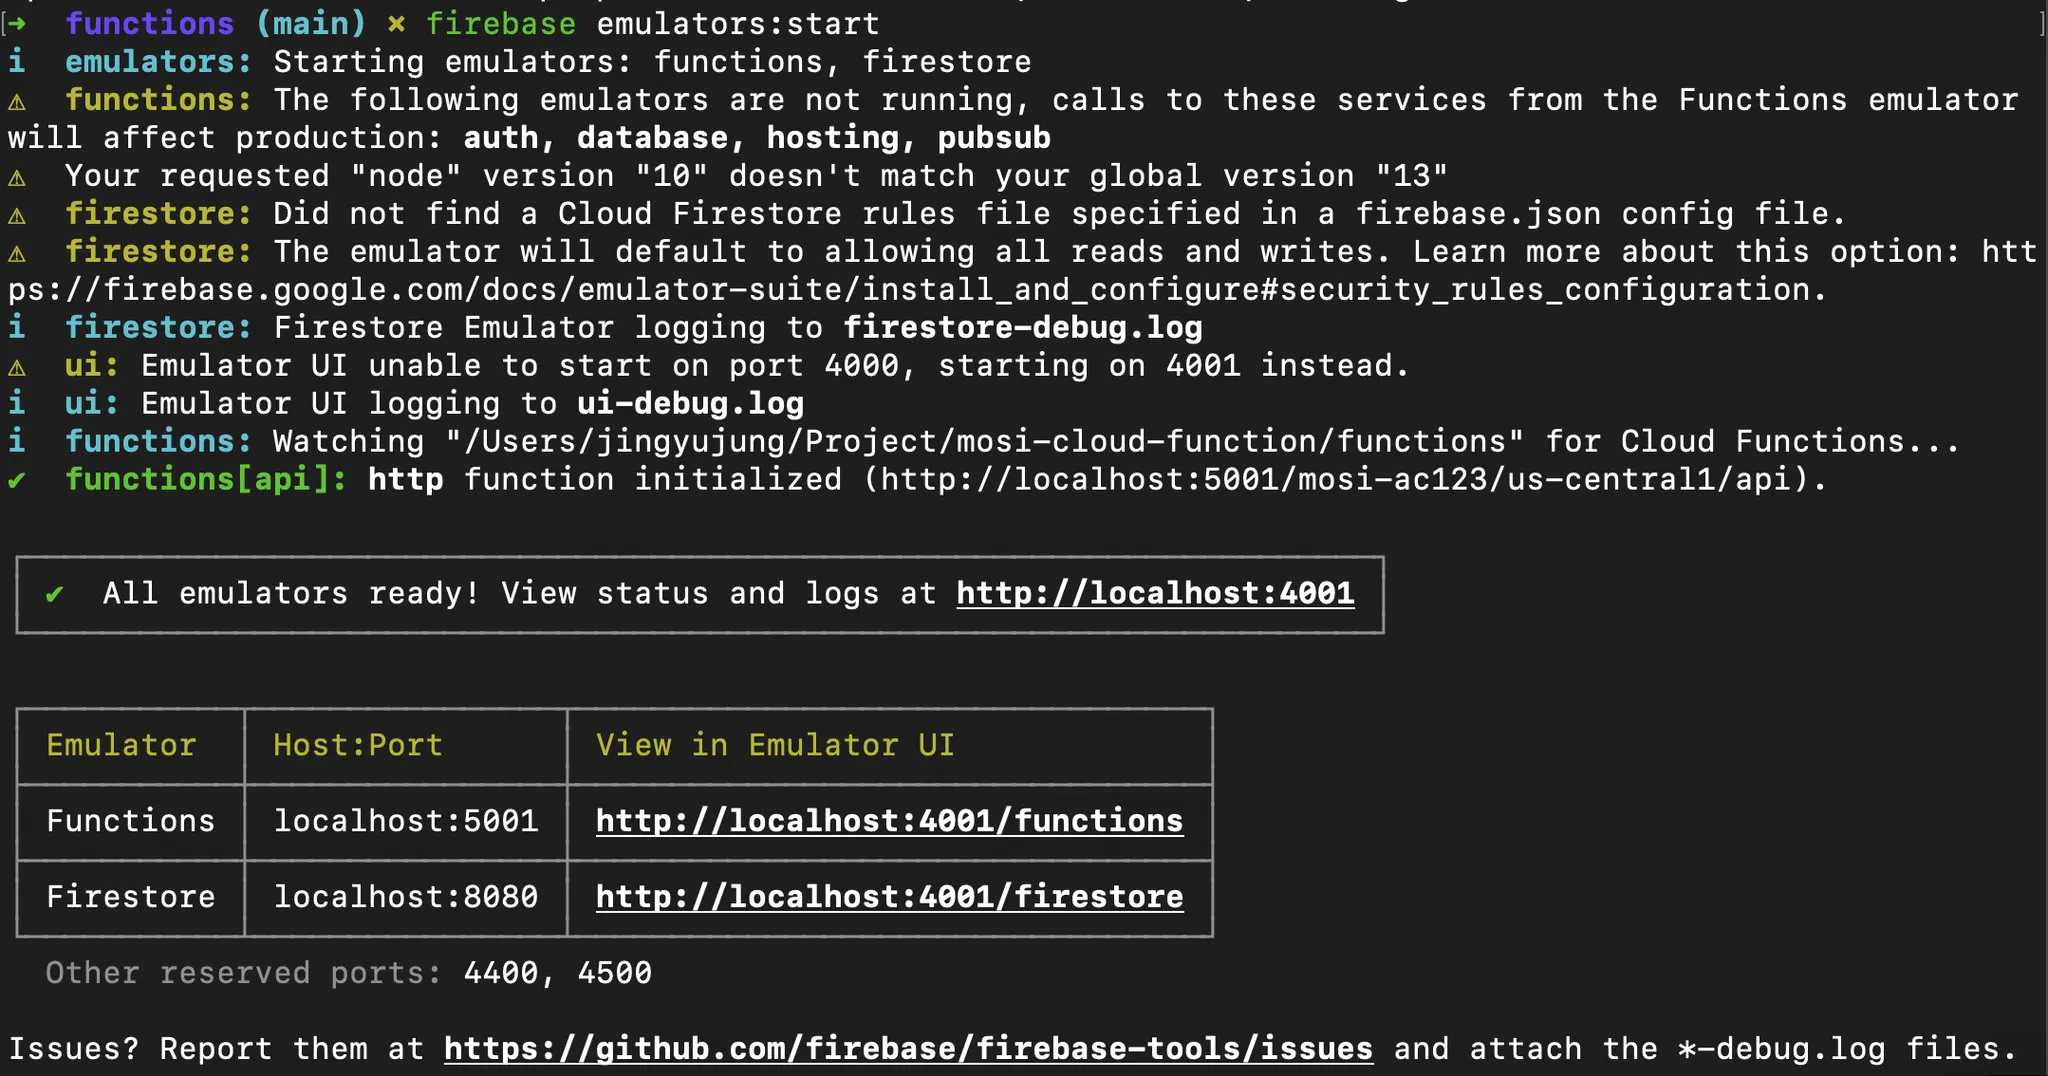Click the Emulator column header
The height and width of the screenshot is (1076, 2048).
click(121, 745)
